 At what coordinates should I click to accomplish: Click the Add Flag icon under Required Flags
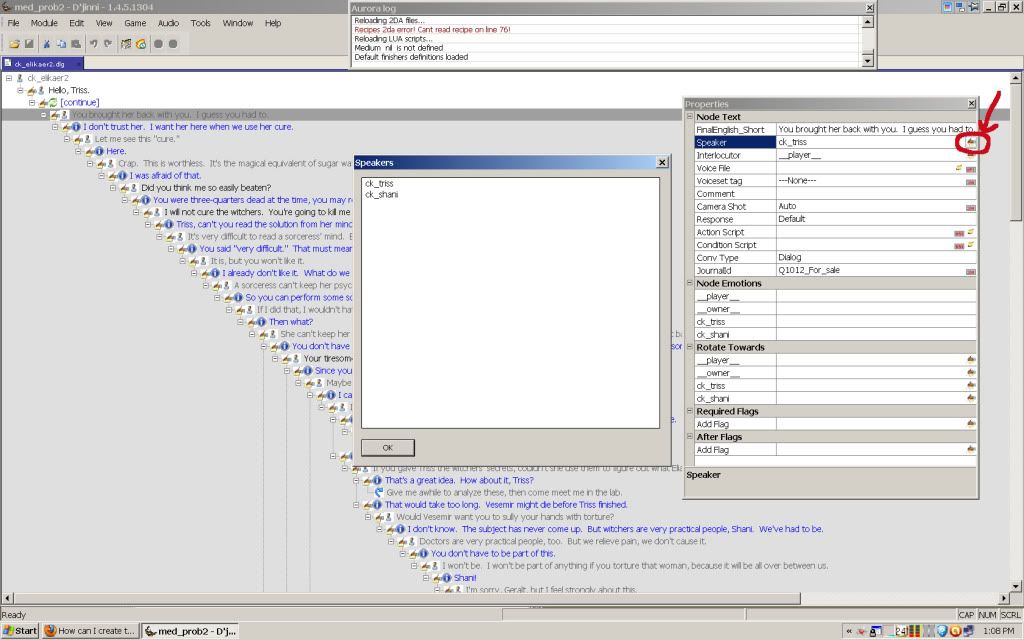click(970, 424)
